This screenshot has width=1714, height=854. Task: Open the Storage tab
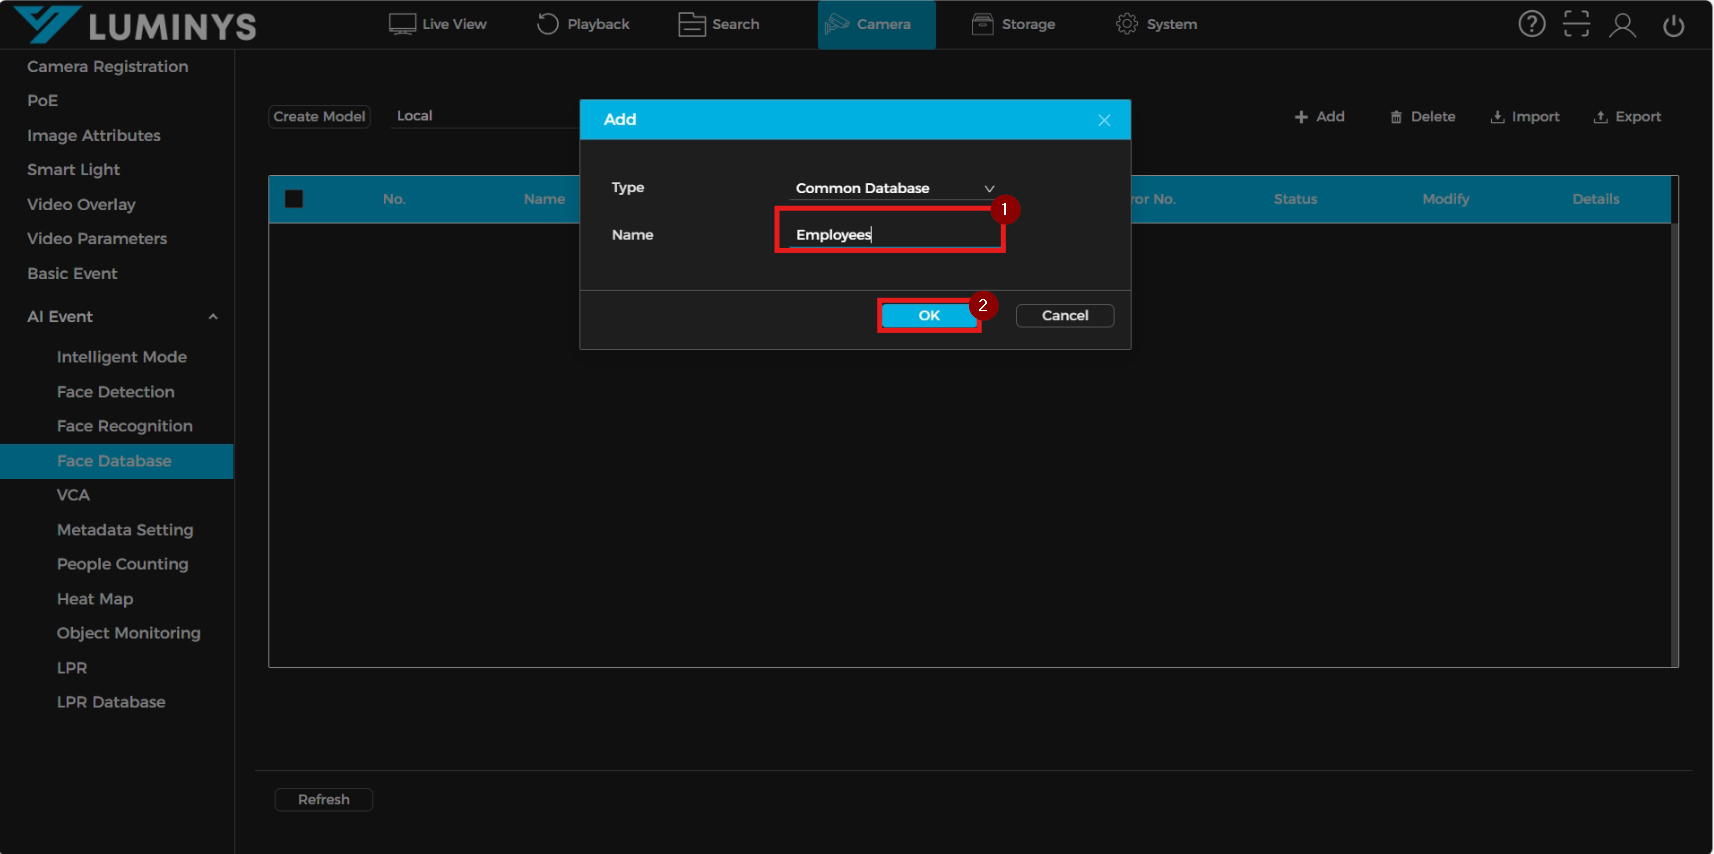point(1014,24)
